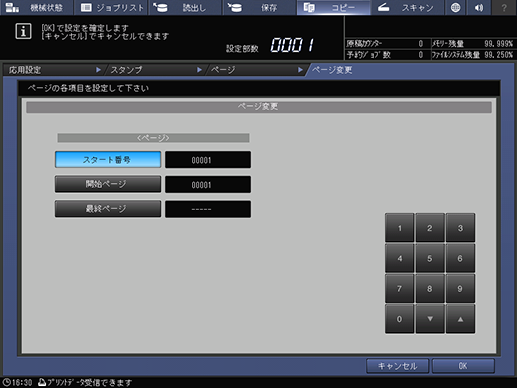517x388 pixels.
Task: Select the 開始ページ button
Action: (108, 184)
